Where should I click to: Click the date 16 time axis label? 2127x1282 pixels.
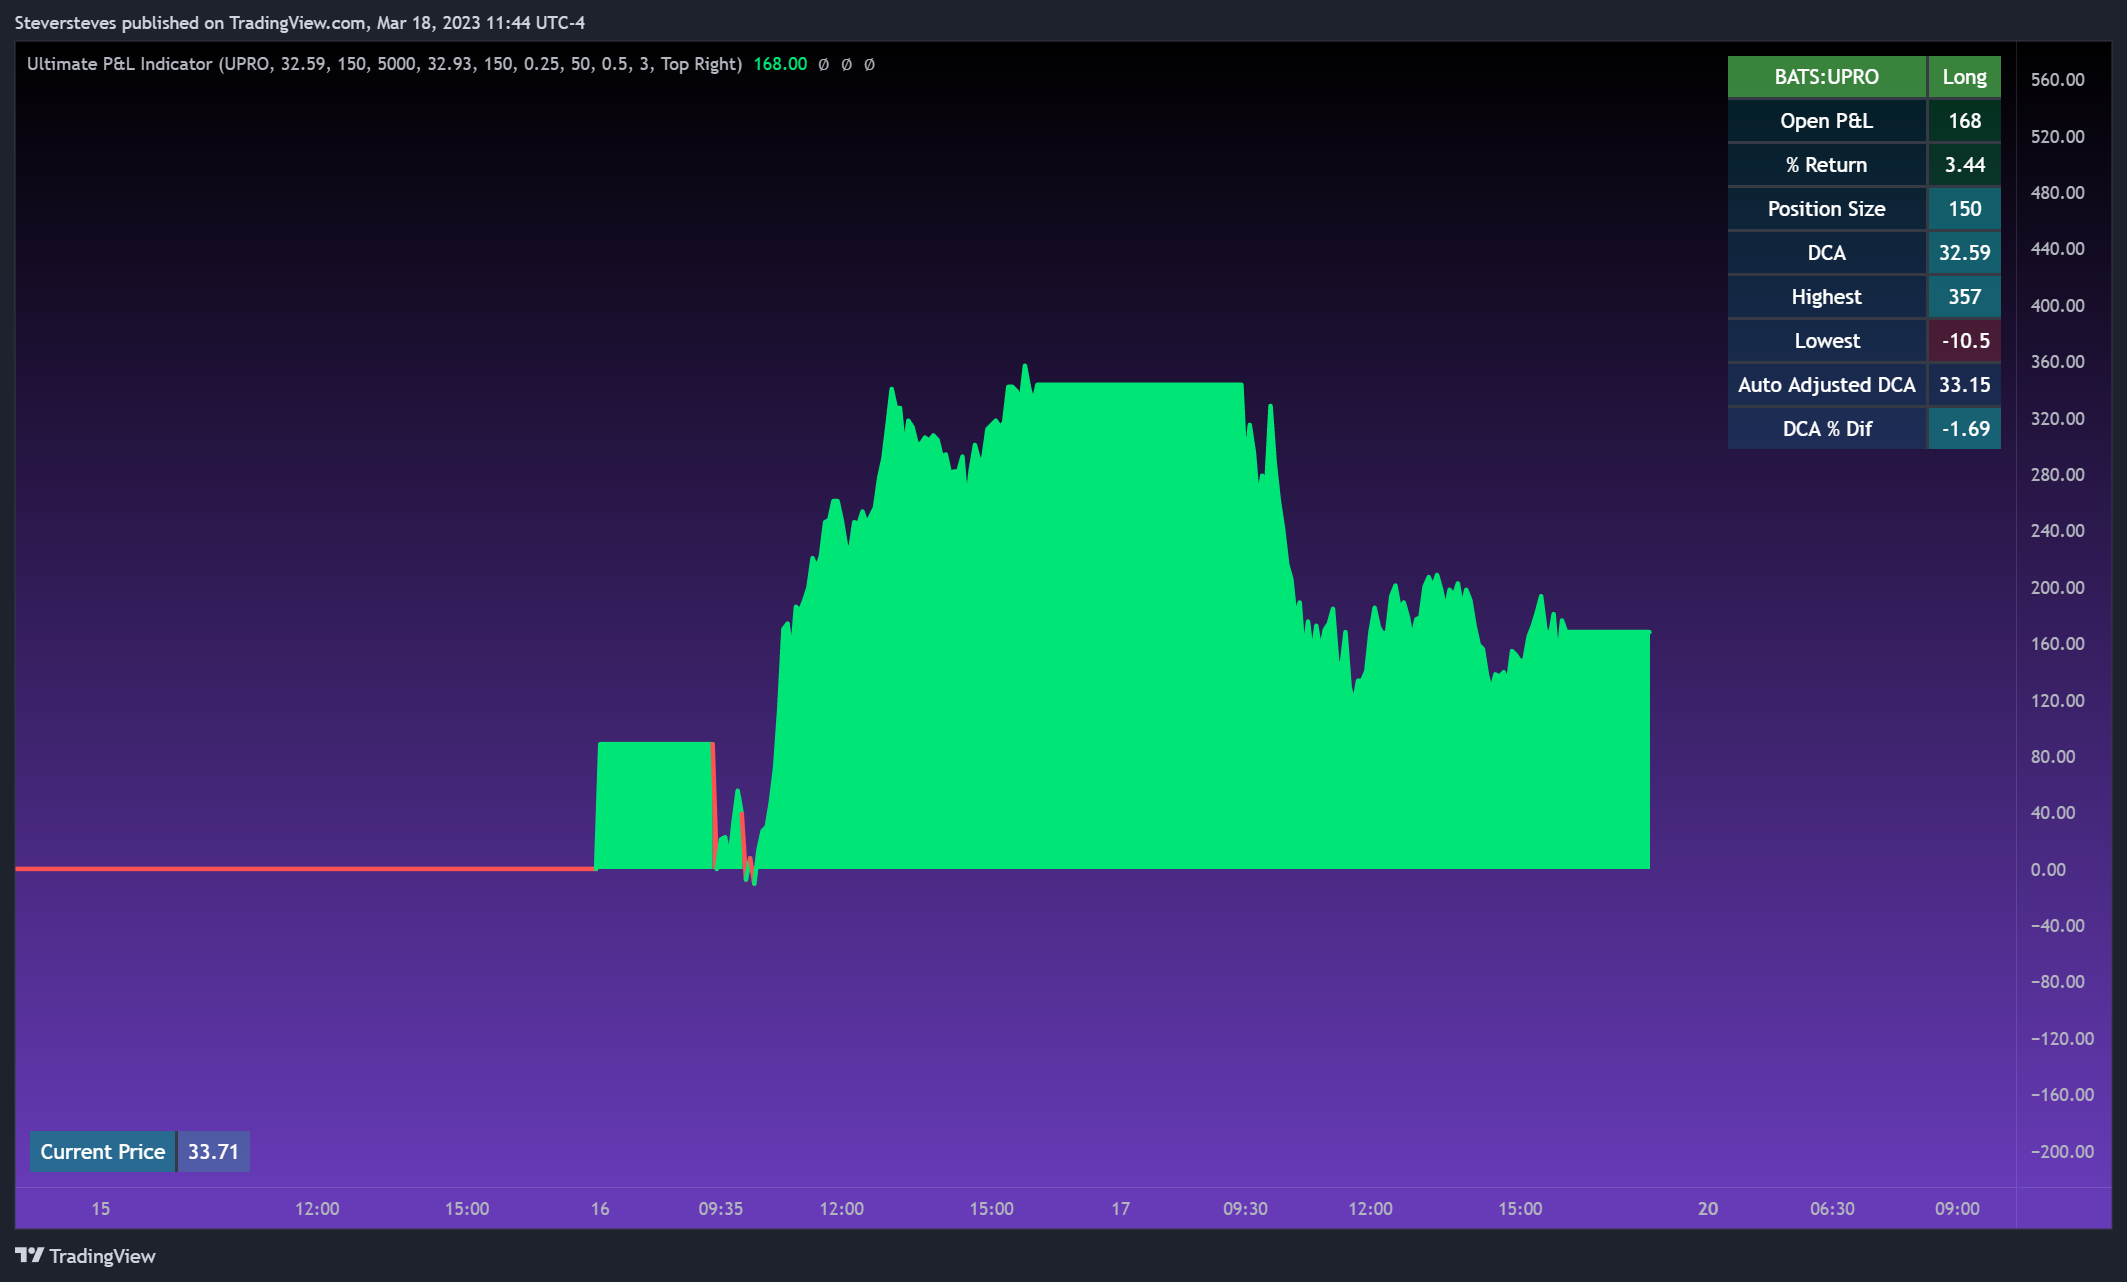[x=600, y=1209]
